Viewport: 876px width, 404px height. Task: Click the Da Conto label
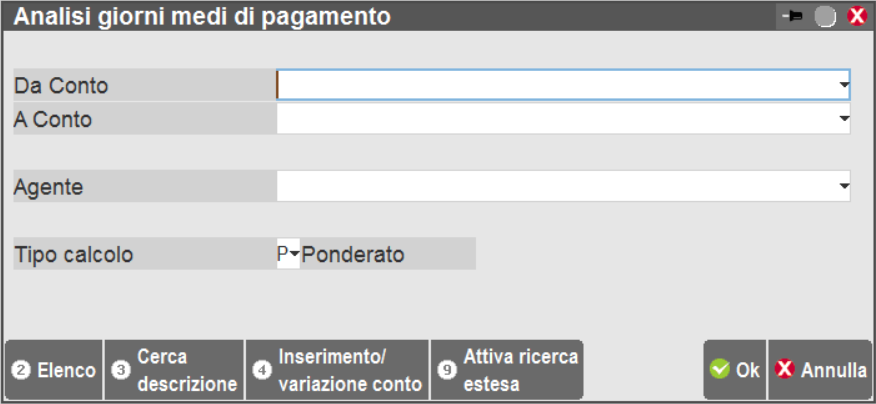point(61,86)
